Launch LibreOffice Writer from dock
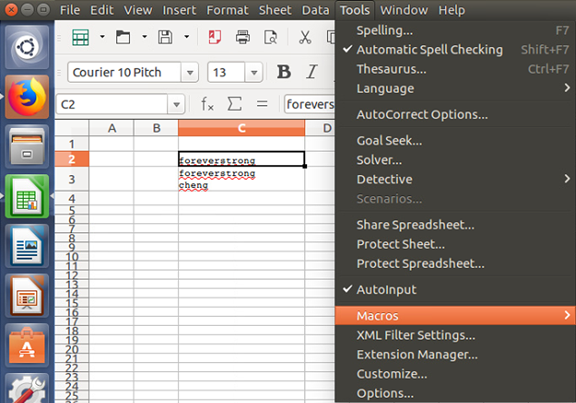This screenshot has height=403, width=576. pos(27,246)
